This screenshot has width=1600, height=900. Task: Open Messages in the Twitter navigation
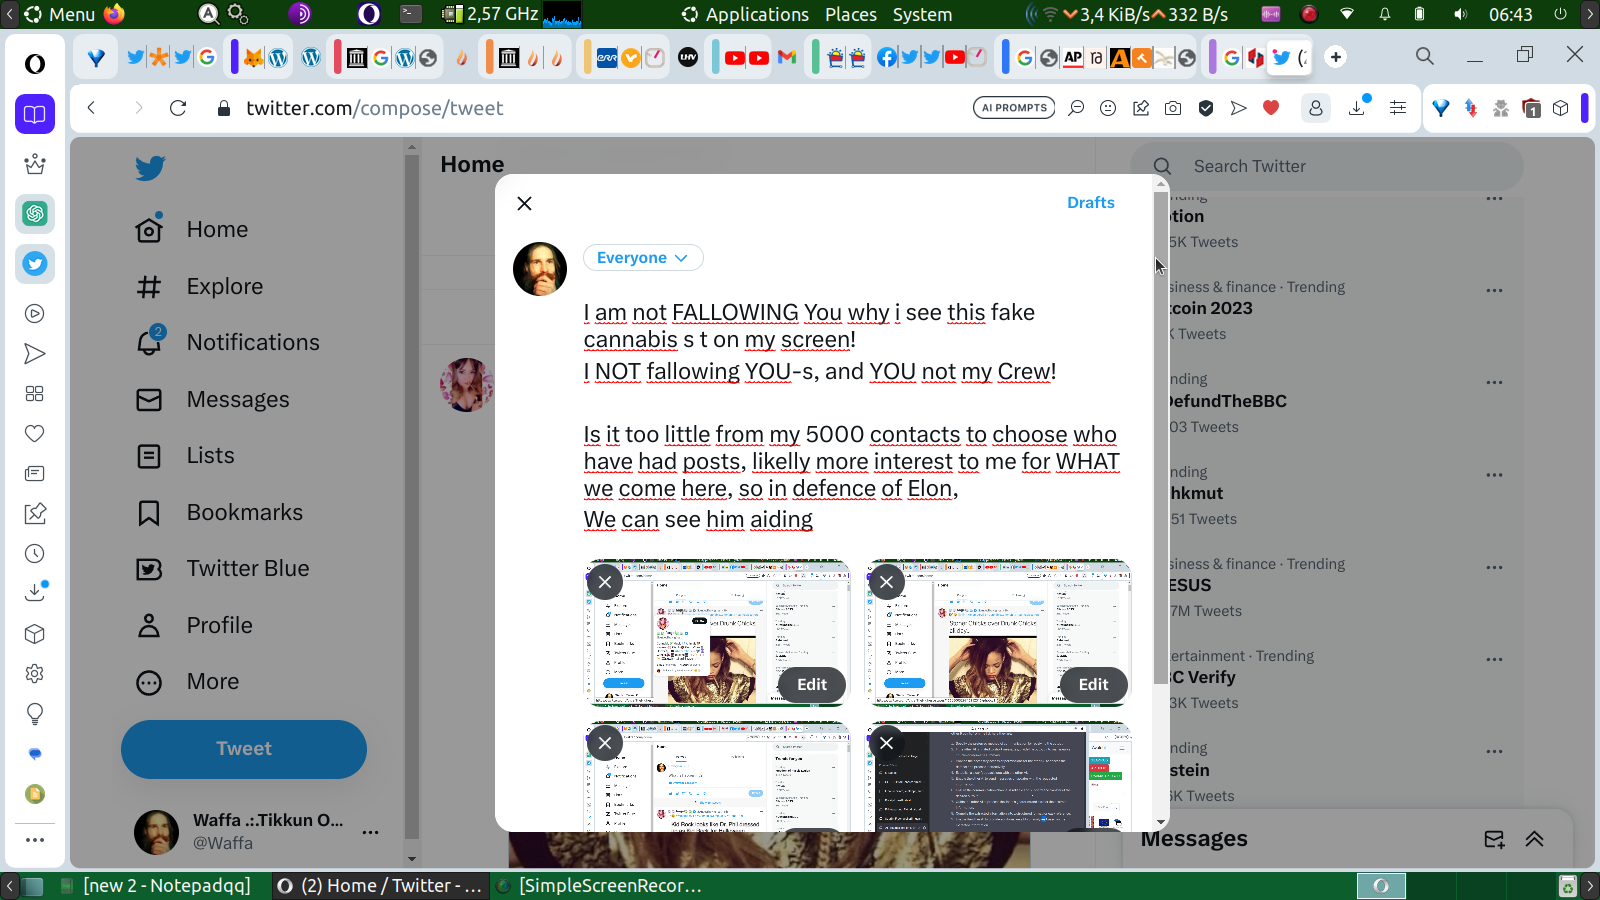[213, 400]
